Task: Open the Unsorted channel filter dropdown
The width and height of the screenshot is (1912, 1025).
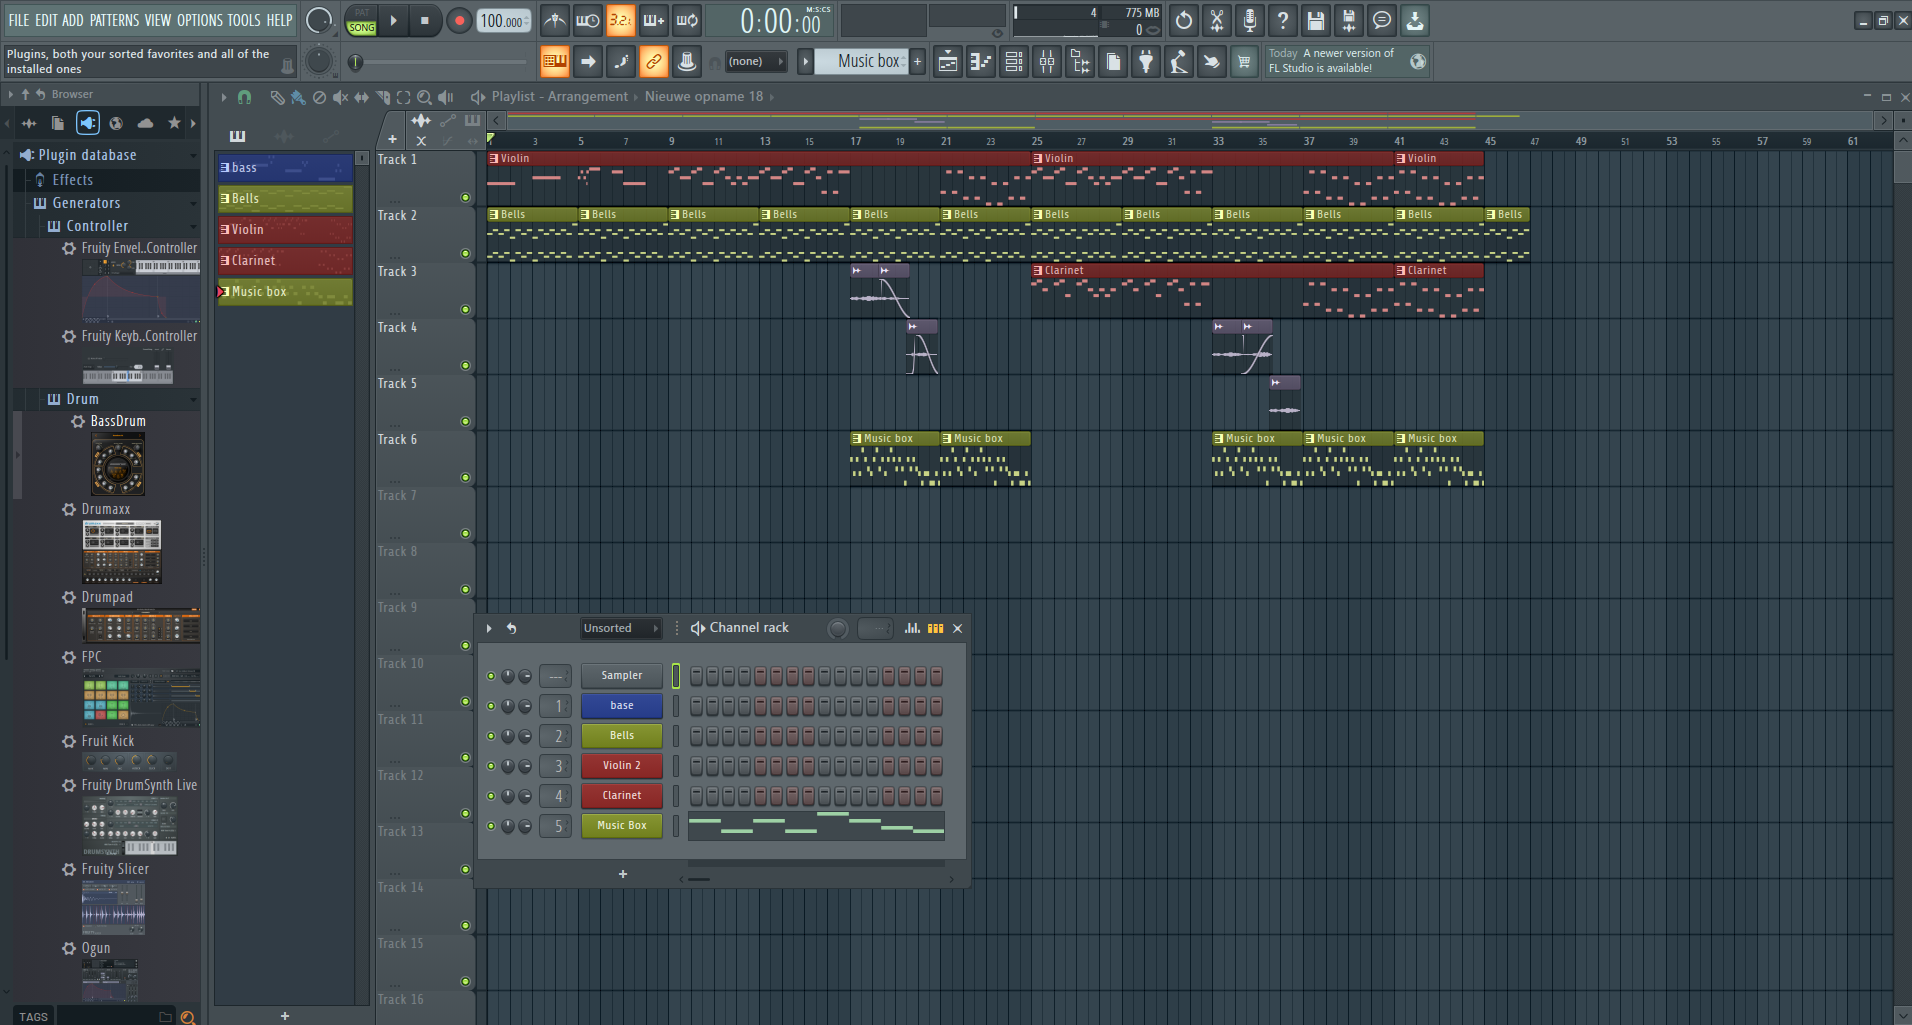Action: coord(620,628)
